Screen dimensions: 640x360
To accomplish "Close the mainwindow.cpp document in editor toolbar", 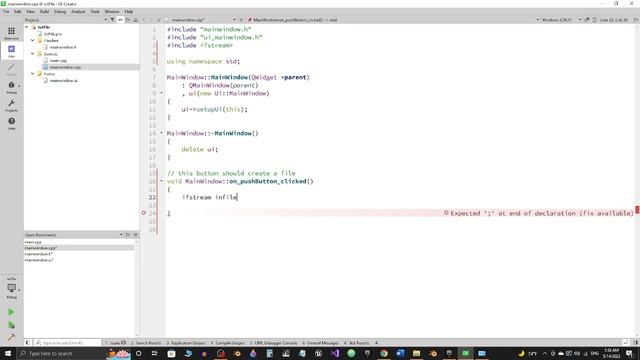I will [x=241, y=20].
